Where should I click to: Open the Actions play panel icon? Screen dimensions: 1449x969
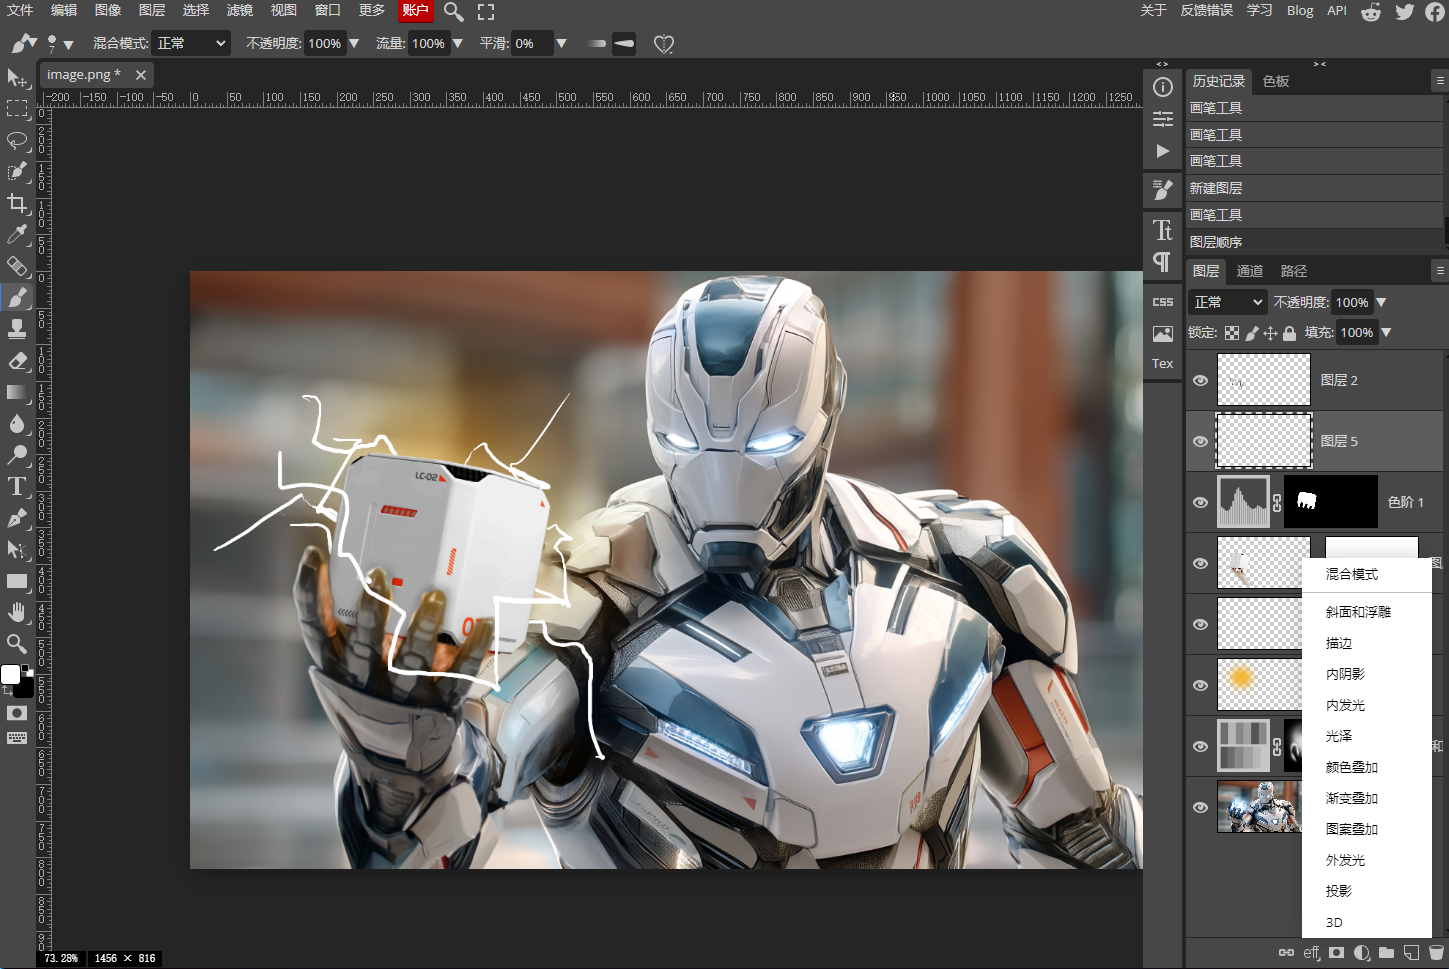(1162, 151)
